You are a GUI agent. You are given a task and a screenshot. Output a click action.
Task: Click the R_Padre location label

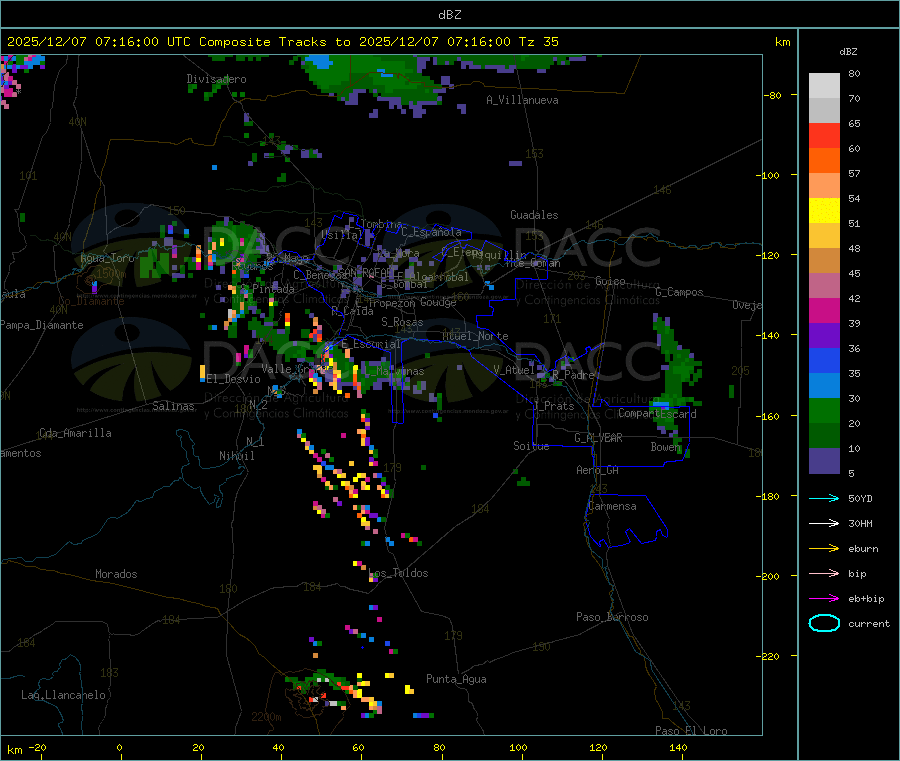tap(573, 375)
